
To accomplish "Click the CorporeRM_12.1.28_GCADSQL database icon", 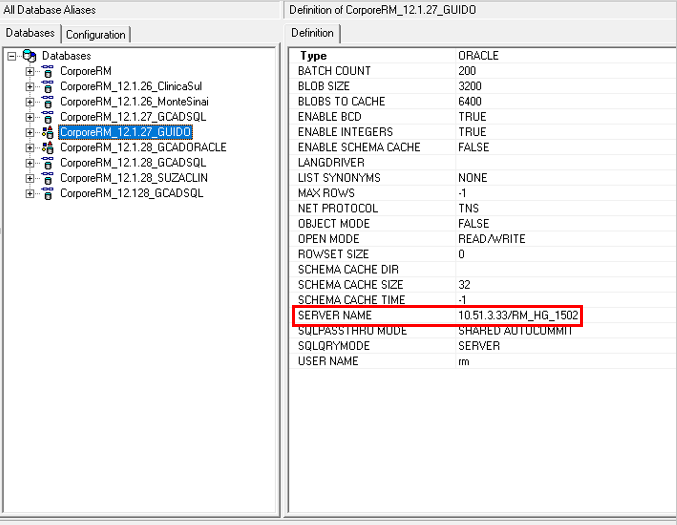I will point(47,163).
